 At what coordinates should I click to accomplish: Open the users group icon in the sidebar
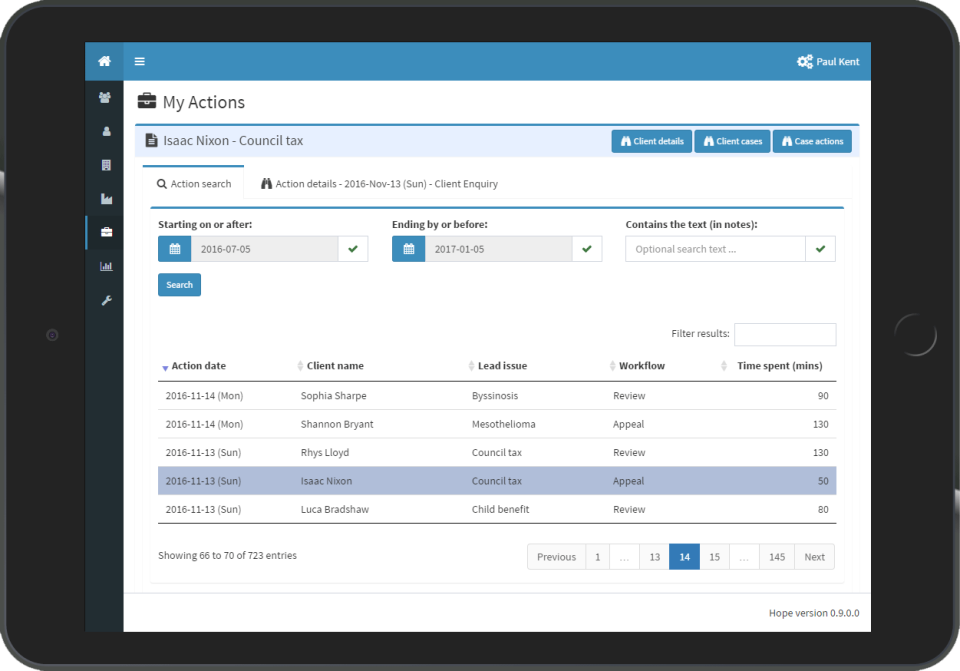105,98
